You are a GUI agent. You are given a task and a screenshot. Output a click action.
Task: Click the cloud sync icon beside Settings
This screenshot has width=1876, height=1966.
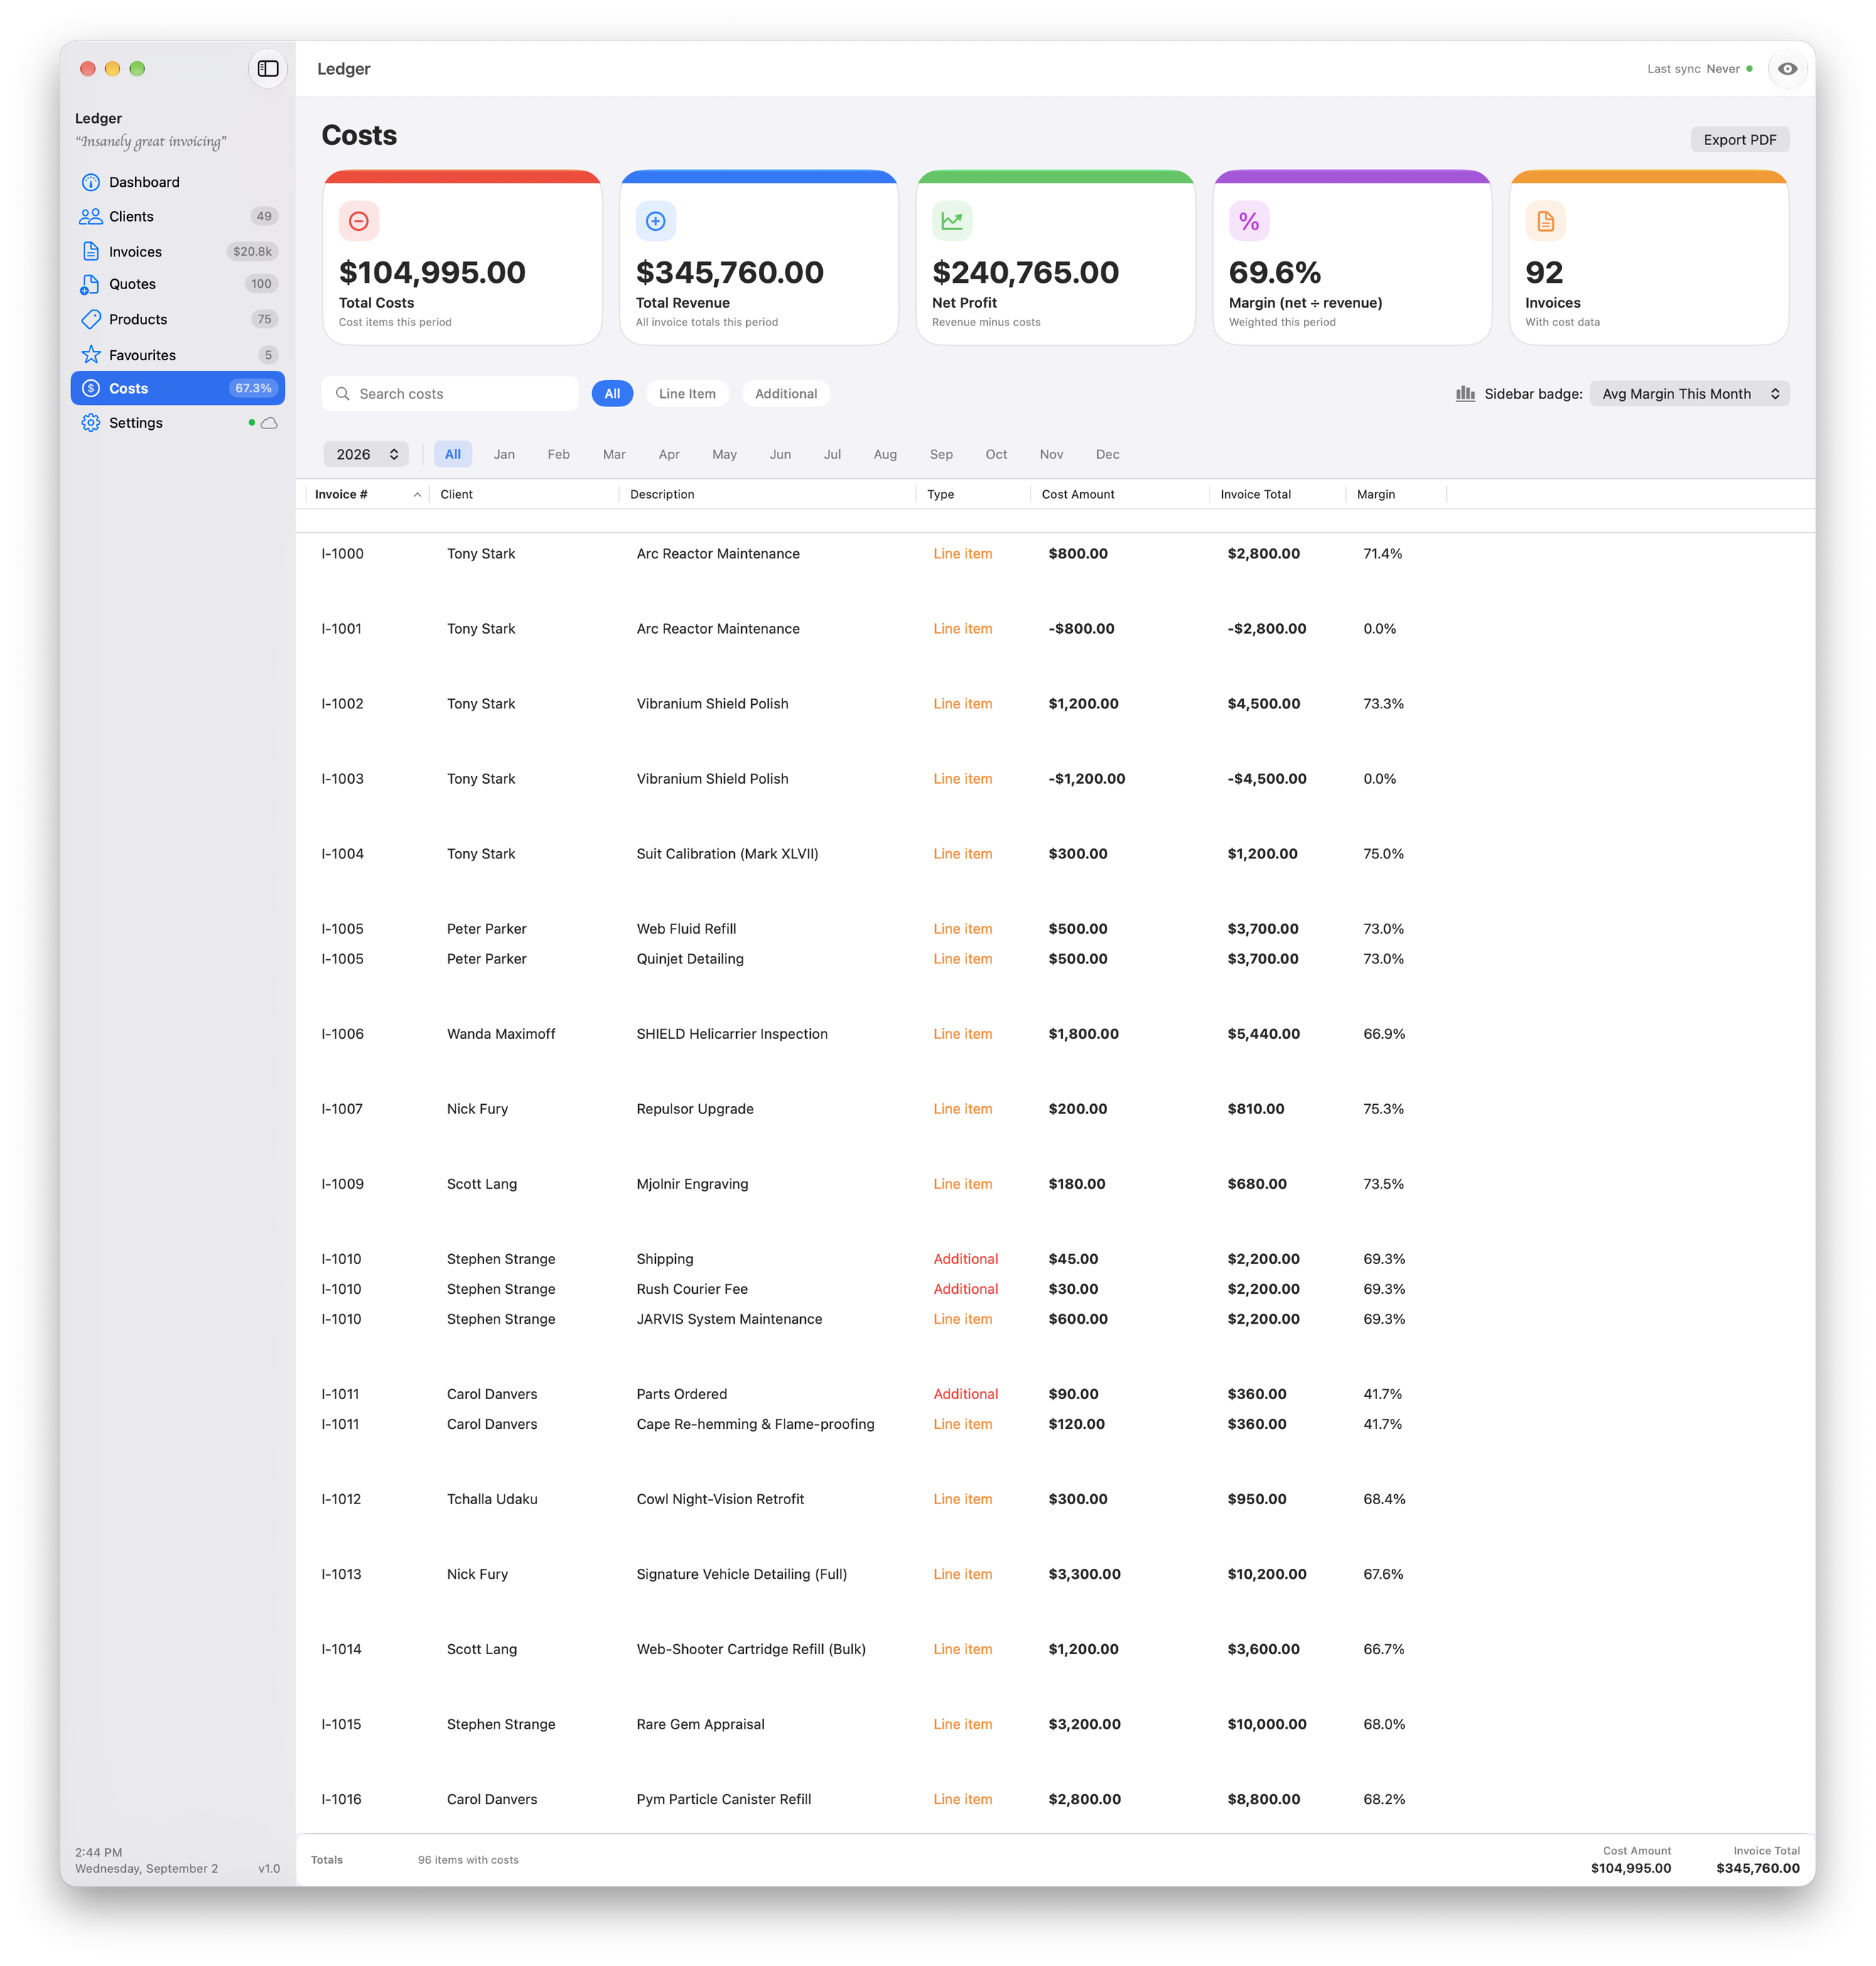pos(269,423)
